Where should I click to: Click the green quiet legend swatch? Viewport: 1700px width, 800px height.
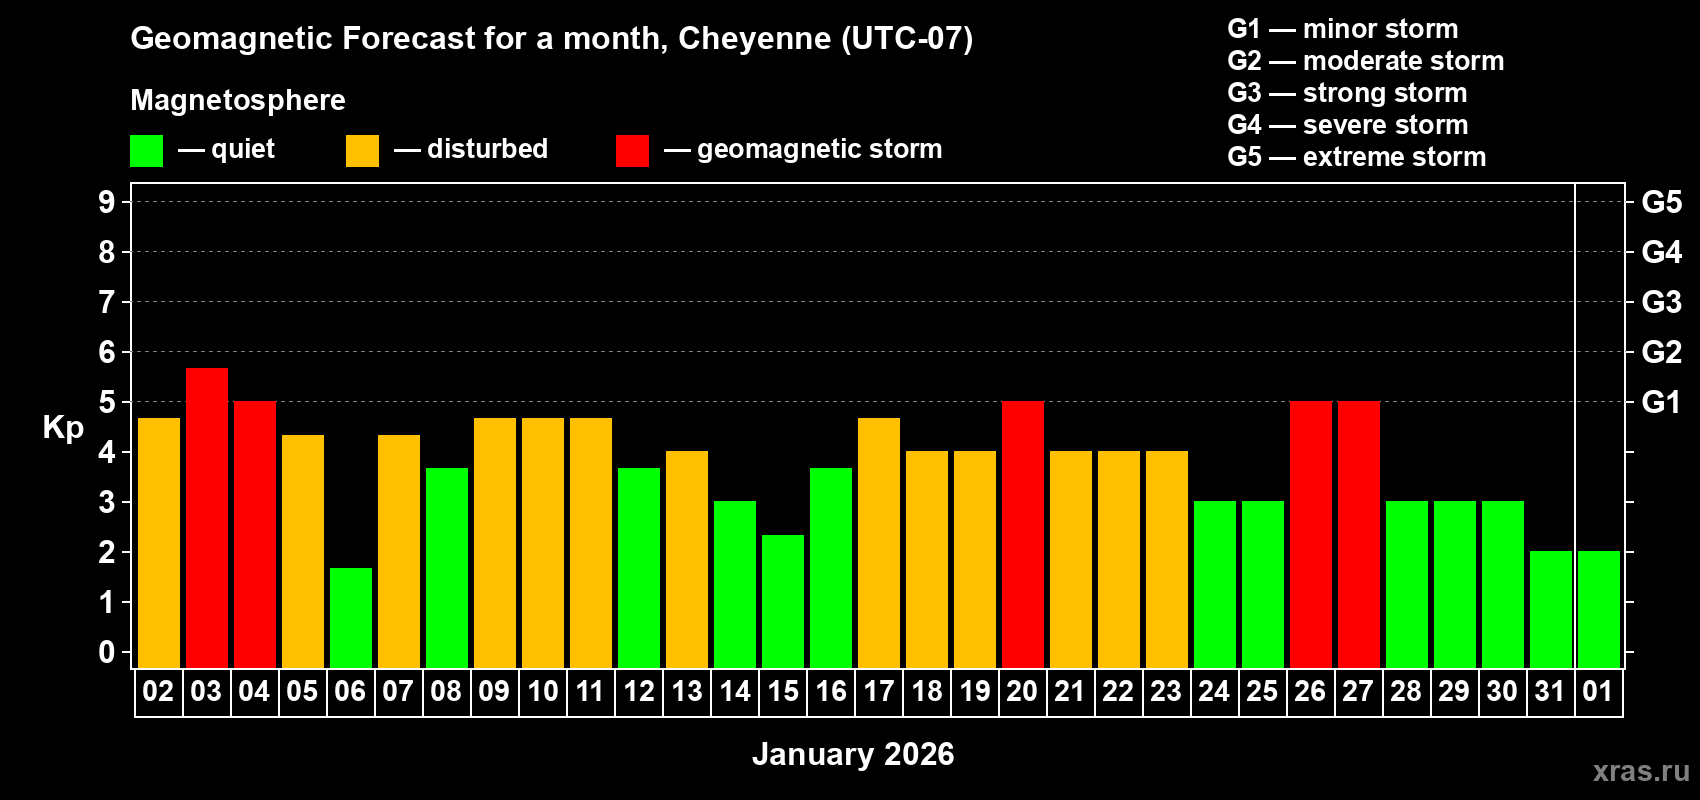146,151
